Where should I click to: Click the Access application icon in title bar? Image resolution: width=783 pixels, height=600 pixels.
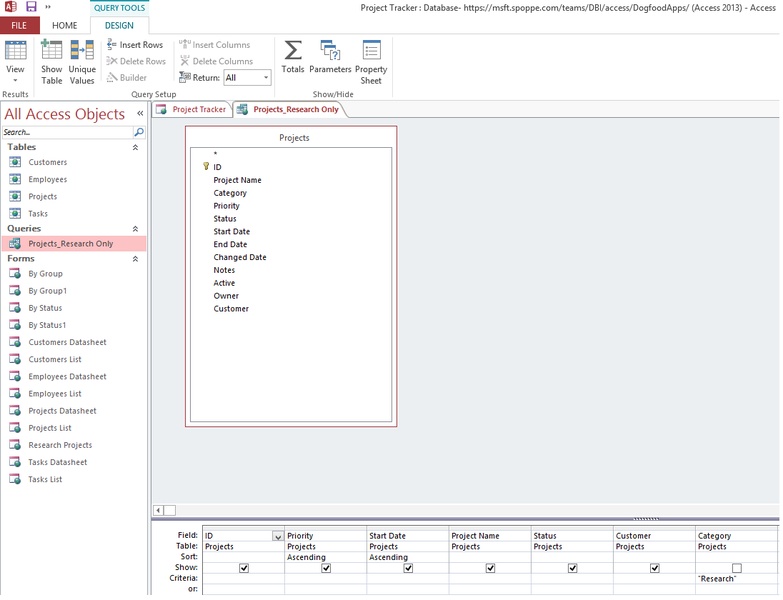point(10,6)
